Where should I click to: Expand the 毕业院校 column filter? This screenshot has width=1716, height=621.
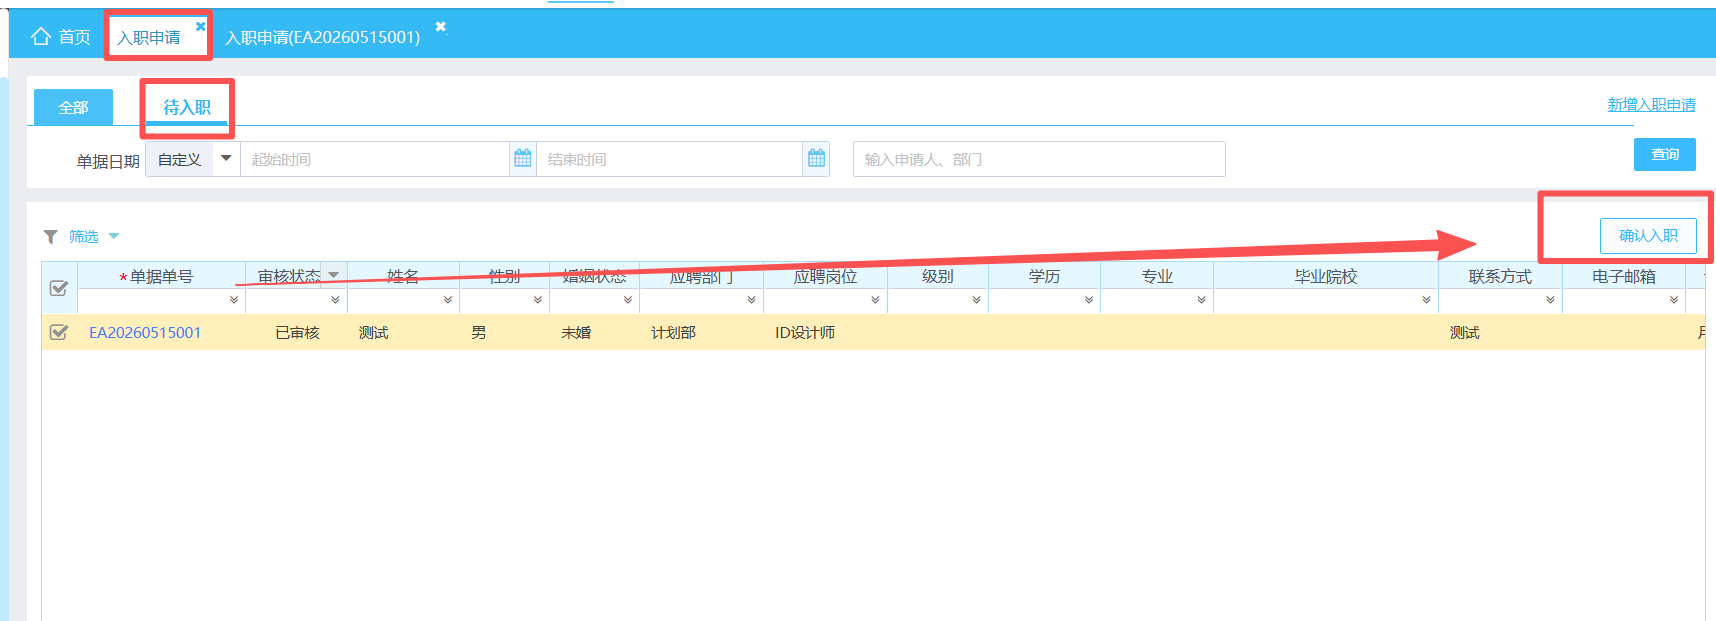click(x=1427, y=300)
